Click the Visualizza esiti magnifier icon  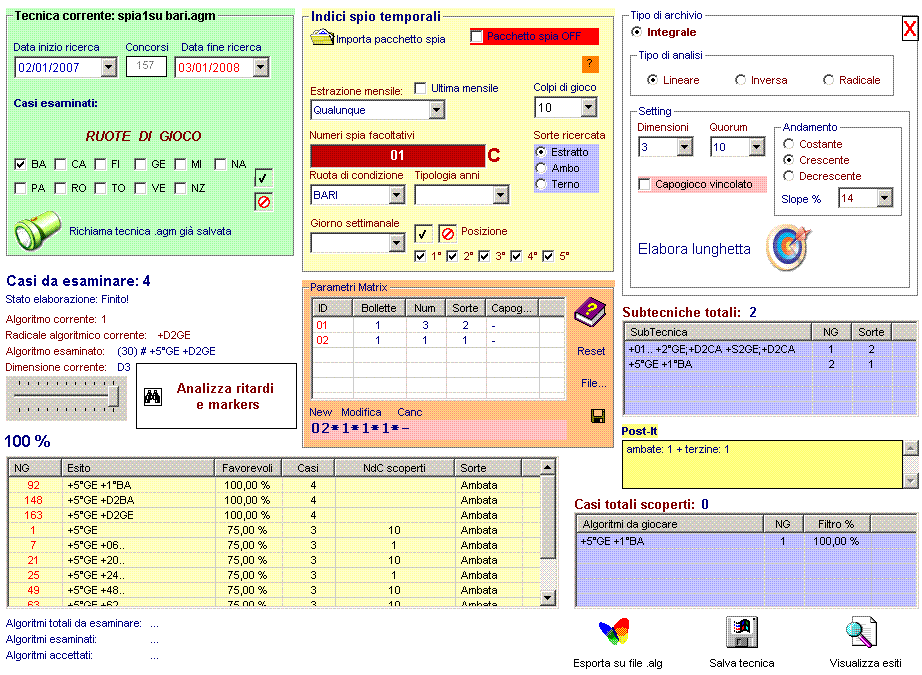click(862, 632)
